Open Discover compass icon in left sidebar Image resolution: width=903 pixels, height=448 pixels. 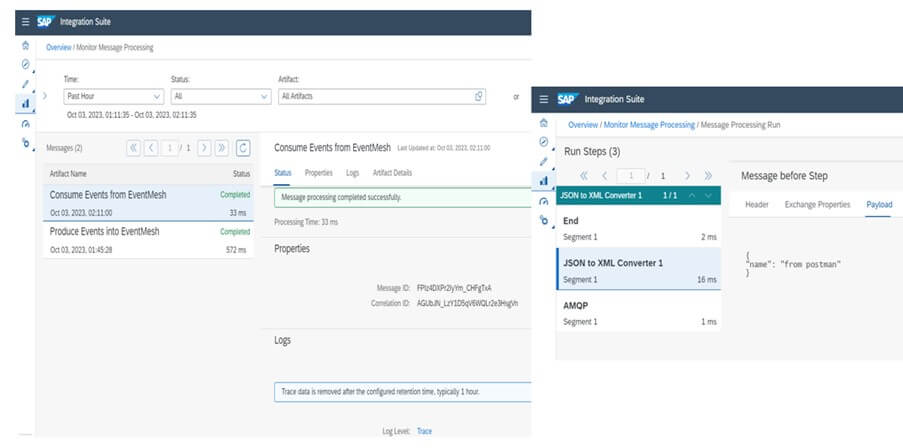25,64
